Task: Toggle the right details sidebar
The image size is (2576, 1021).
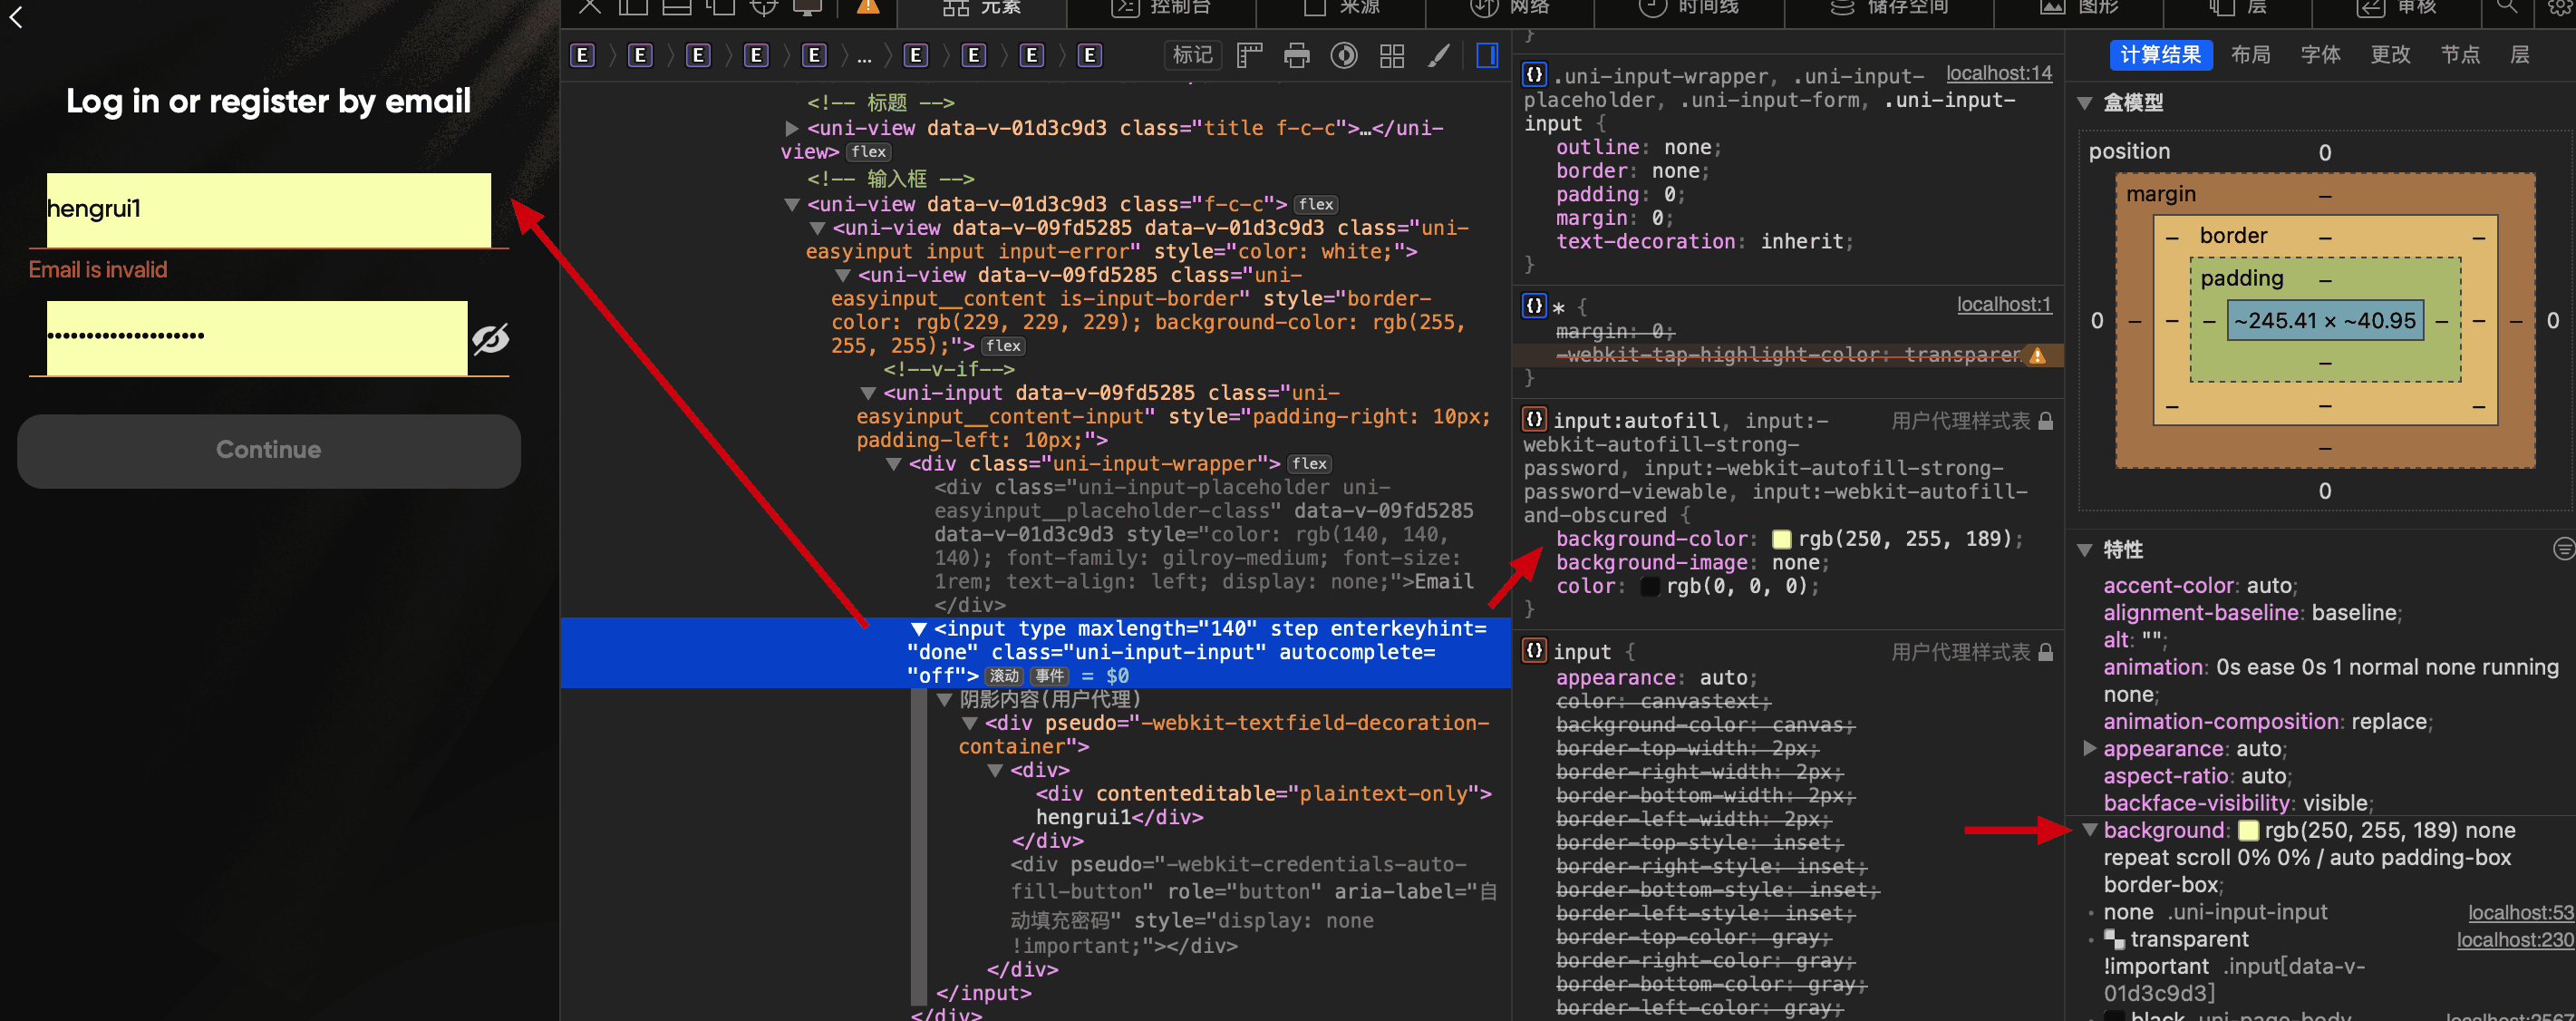Action: pyautogui.click(x=1487, y=56)
